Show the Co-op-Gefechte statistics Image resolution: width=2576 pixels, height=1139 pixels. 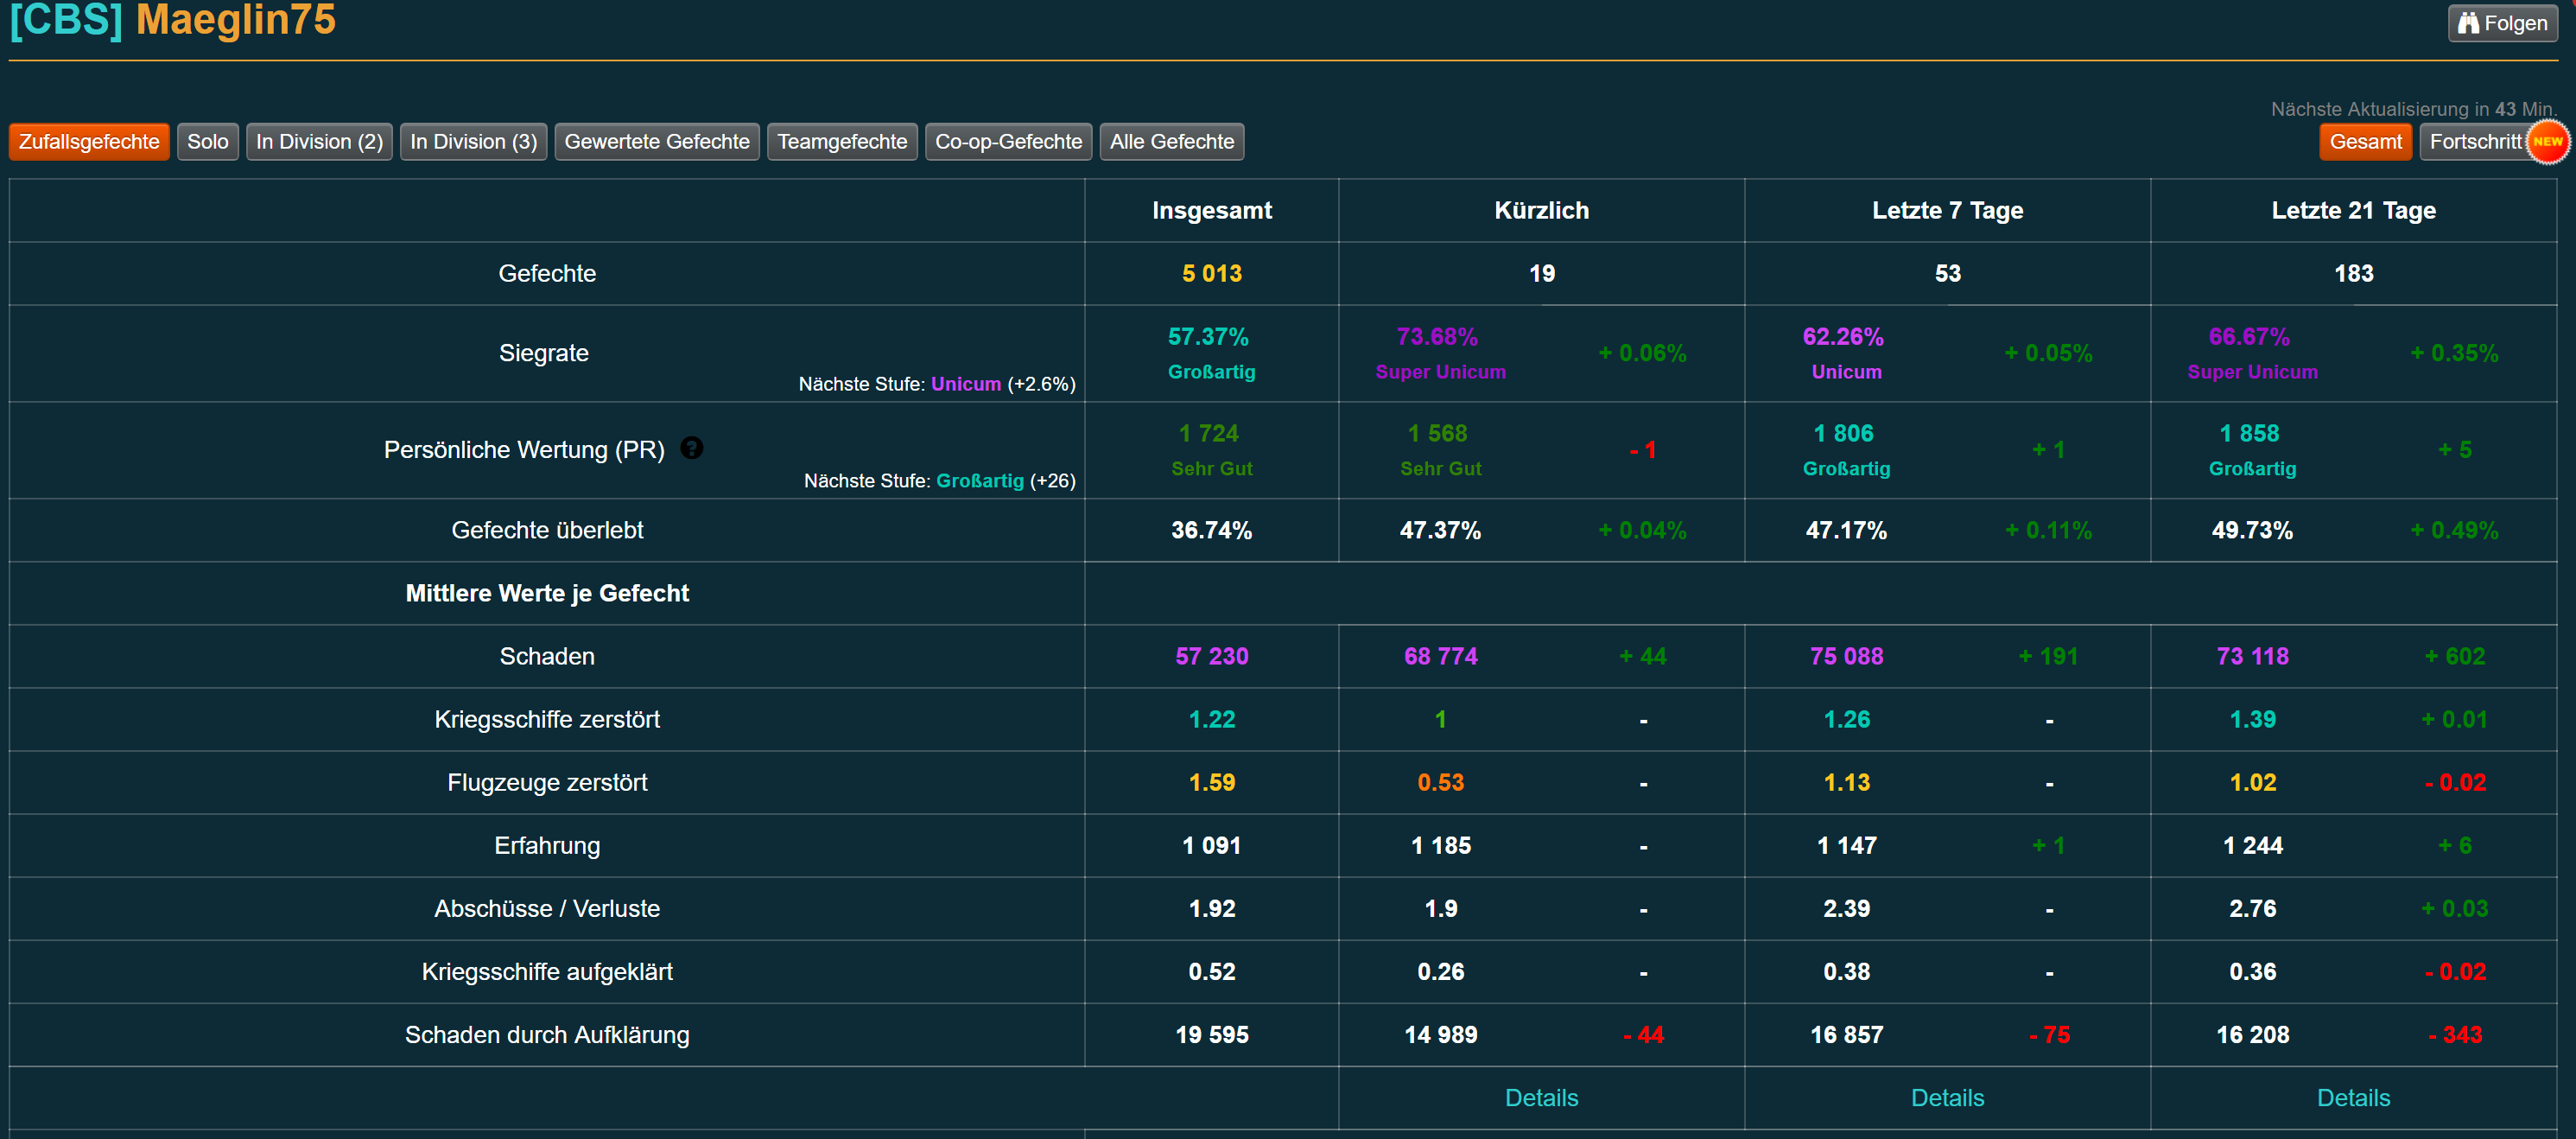(1007, 142)
